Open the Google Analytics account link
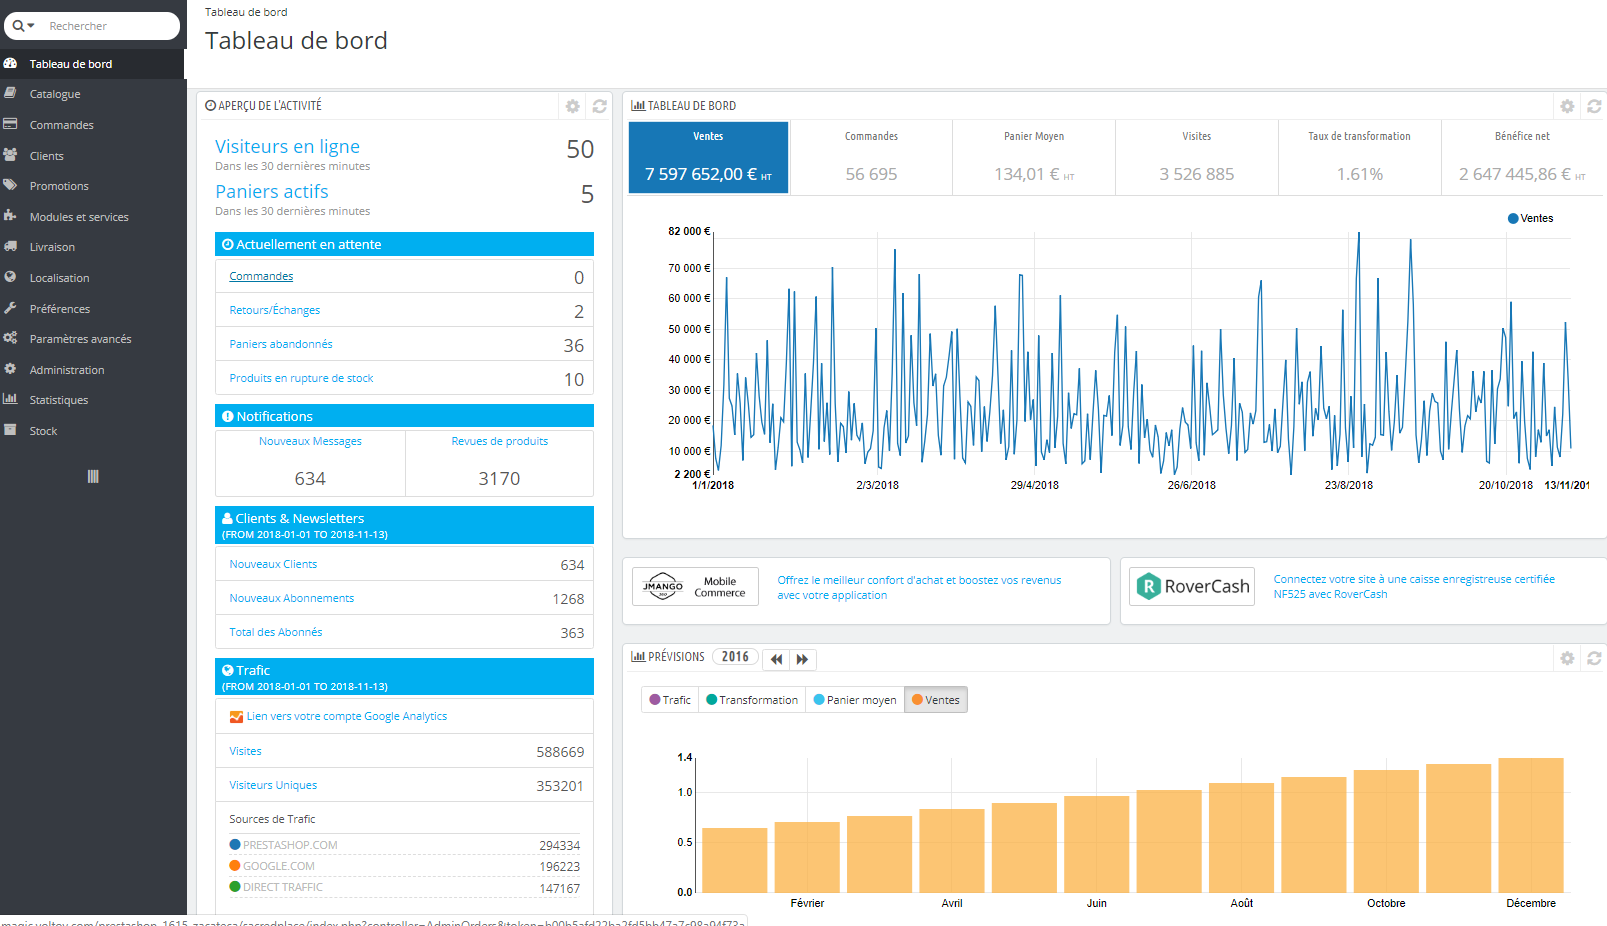This screenshot has width=1607, height=926. tap(345, 716)
